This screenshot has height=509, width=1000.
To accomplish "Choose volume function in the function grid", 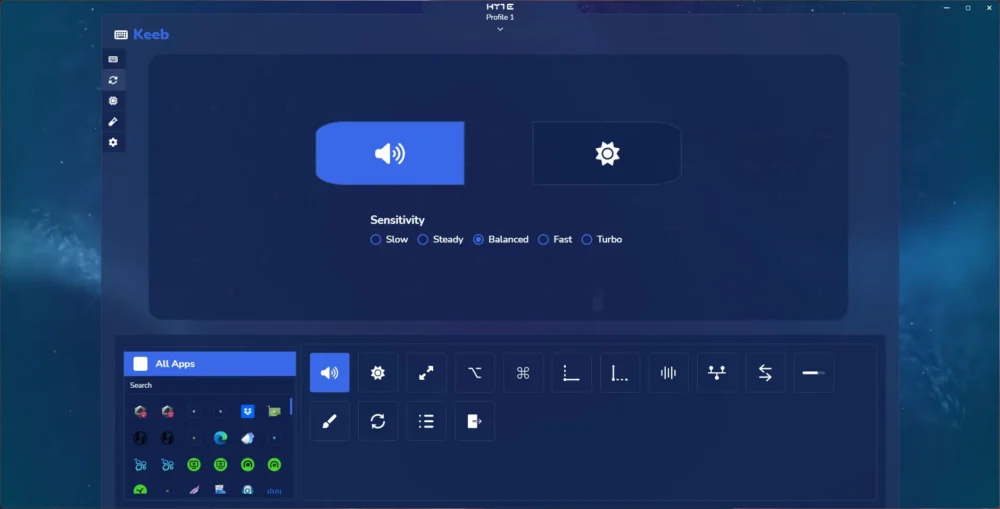I will 330,373.
